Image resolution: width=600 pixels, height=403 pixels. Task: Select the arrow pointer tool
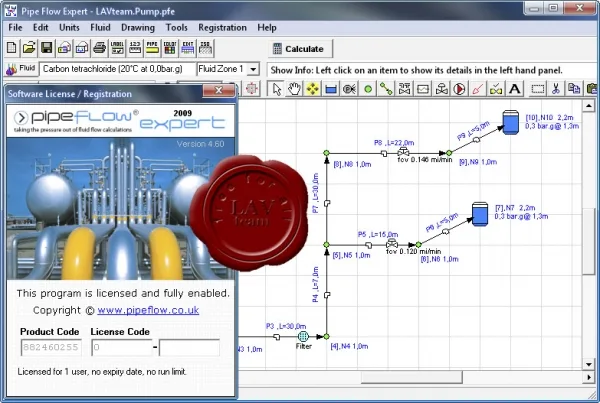click(x=276, y=89)
